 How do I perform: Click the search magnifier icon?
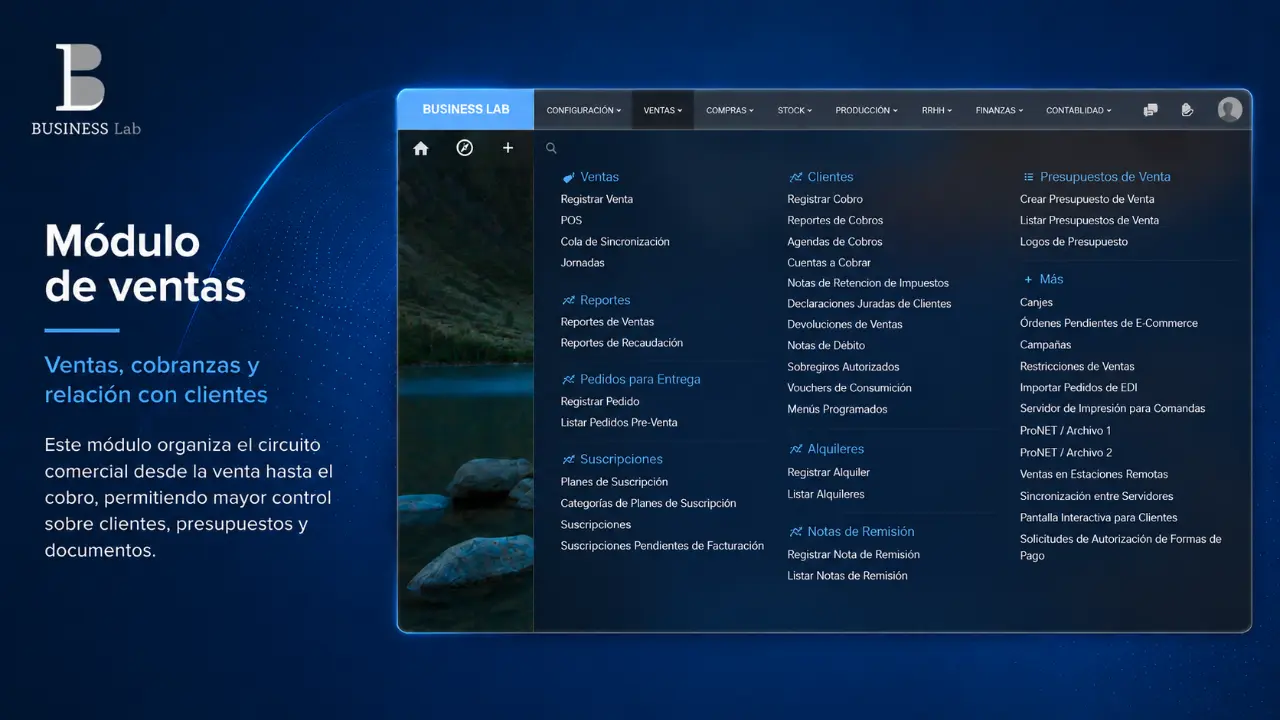pos(551,148)
